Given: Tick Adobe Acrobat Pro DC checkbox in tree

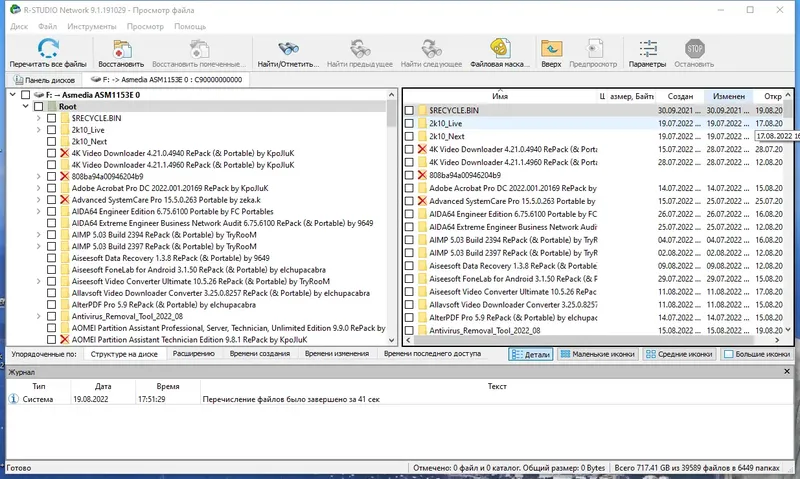Looking at the screenshot, I should click(x=52, y=188).
